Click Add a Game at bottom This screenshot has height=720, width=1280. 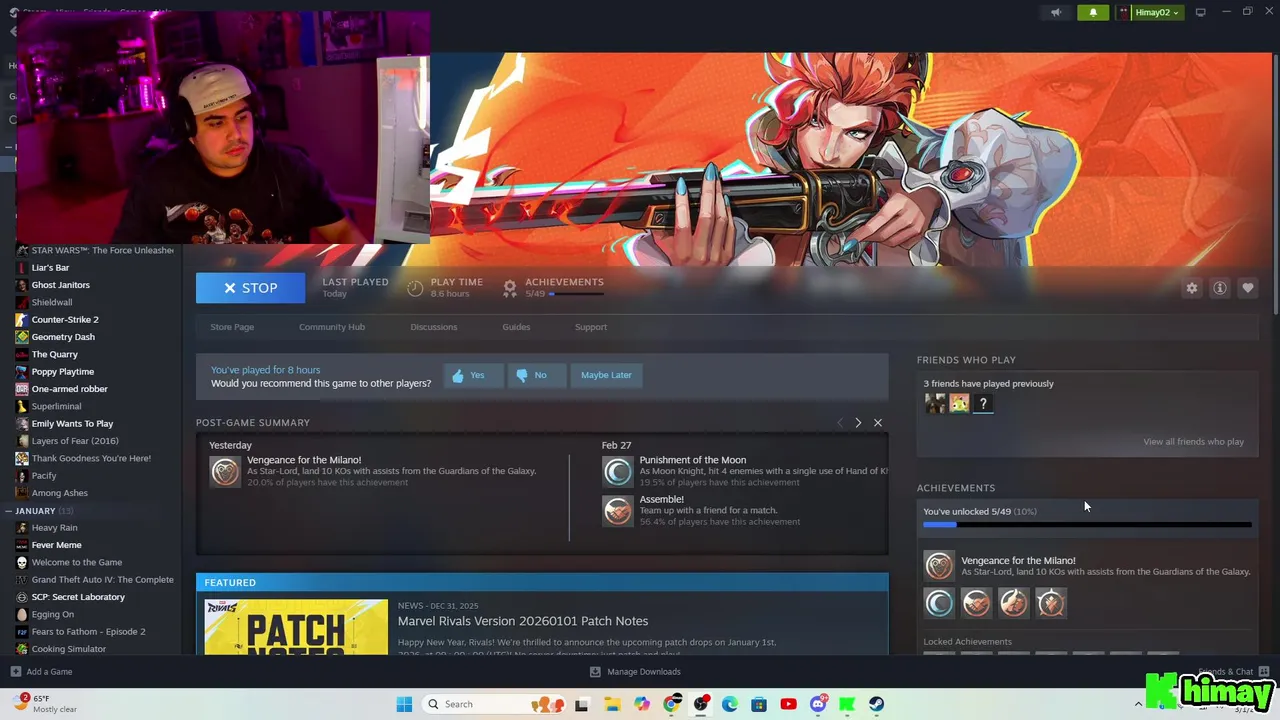41,672
